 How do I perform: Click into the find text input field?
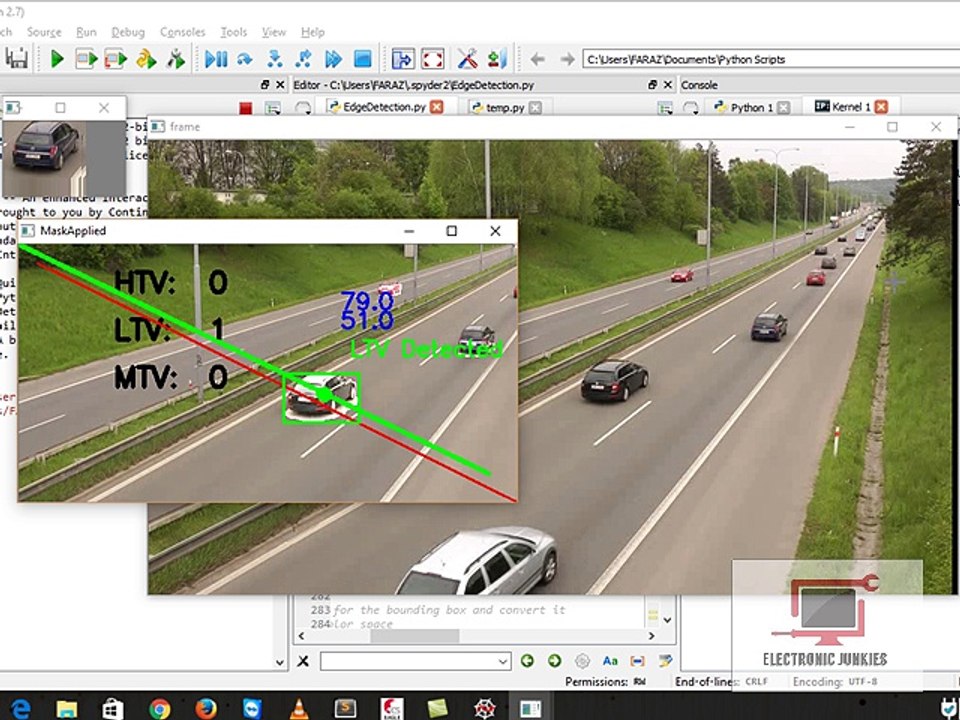coord(408,661)
